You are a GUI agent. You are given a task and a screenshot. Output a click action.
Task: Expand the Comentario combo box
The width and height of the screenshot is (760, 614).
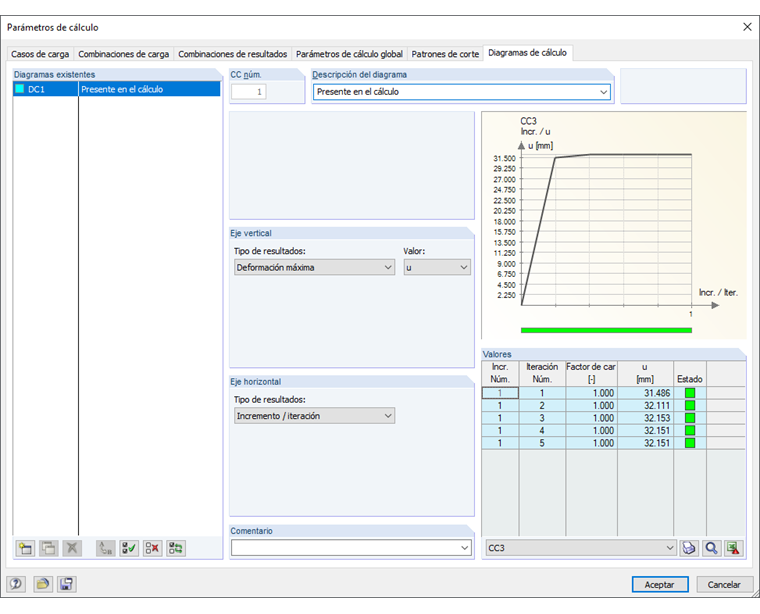[x=464, y=548]
